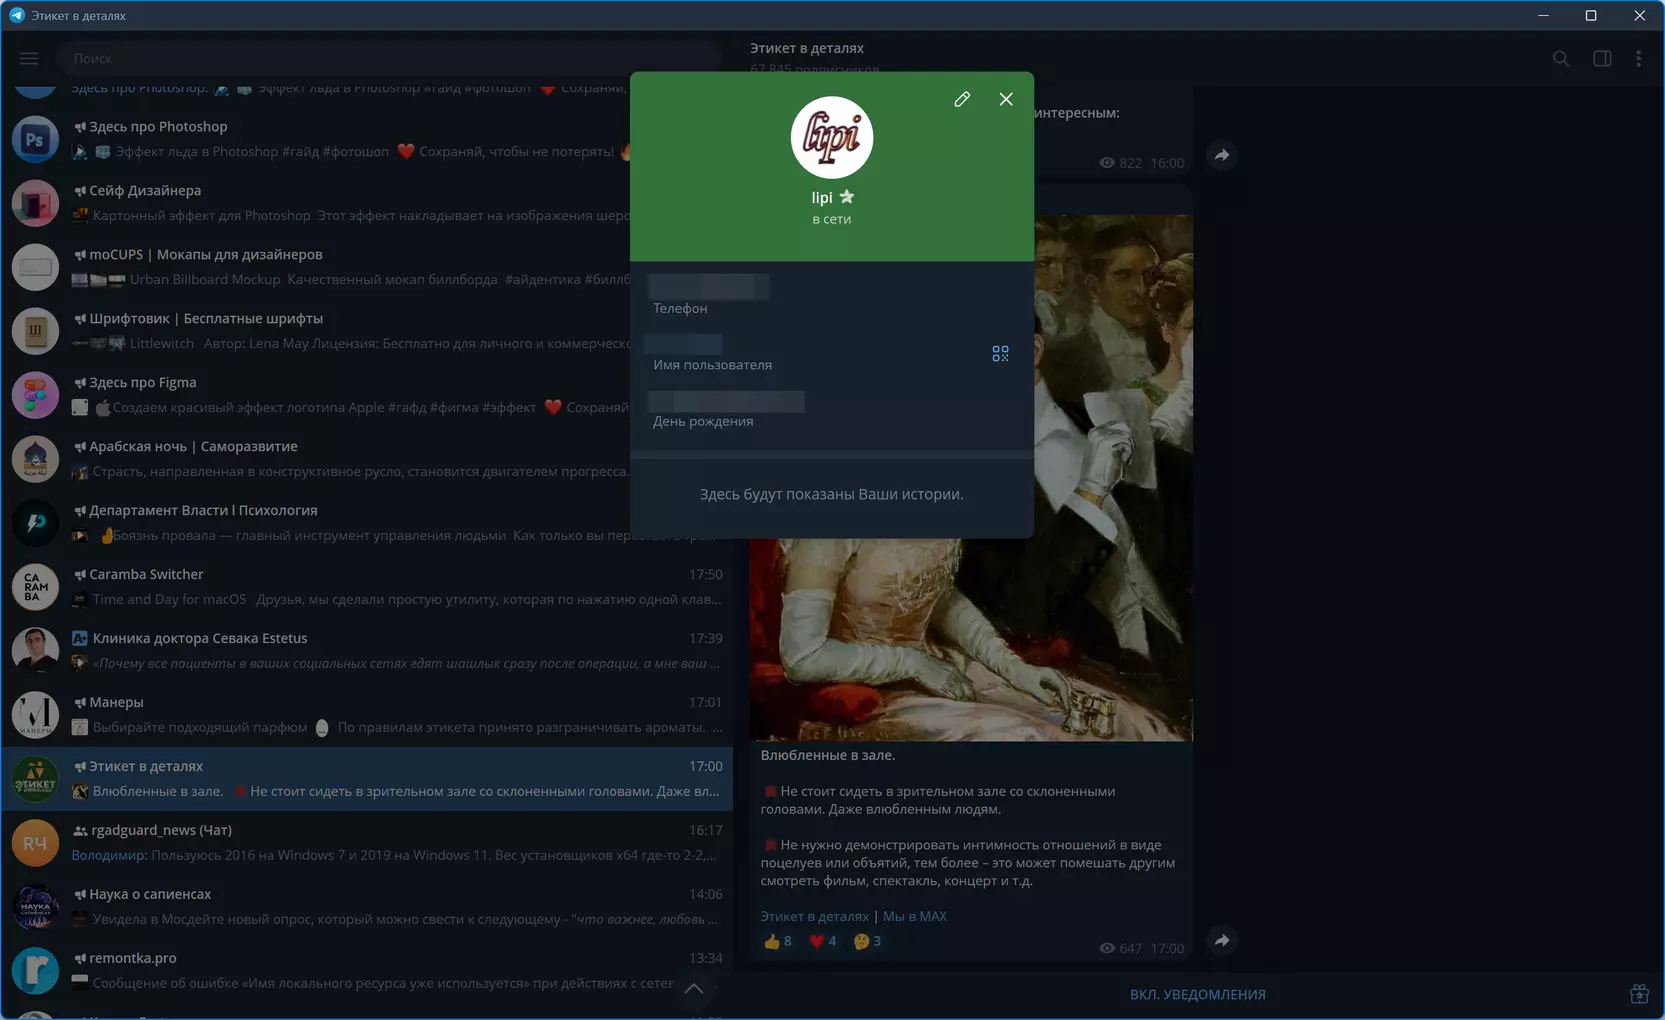
Task: Open Caramba Switcher channel
Action: (x=367, y=587)
